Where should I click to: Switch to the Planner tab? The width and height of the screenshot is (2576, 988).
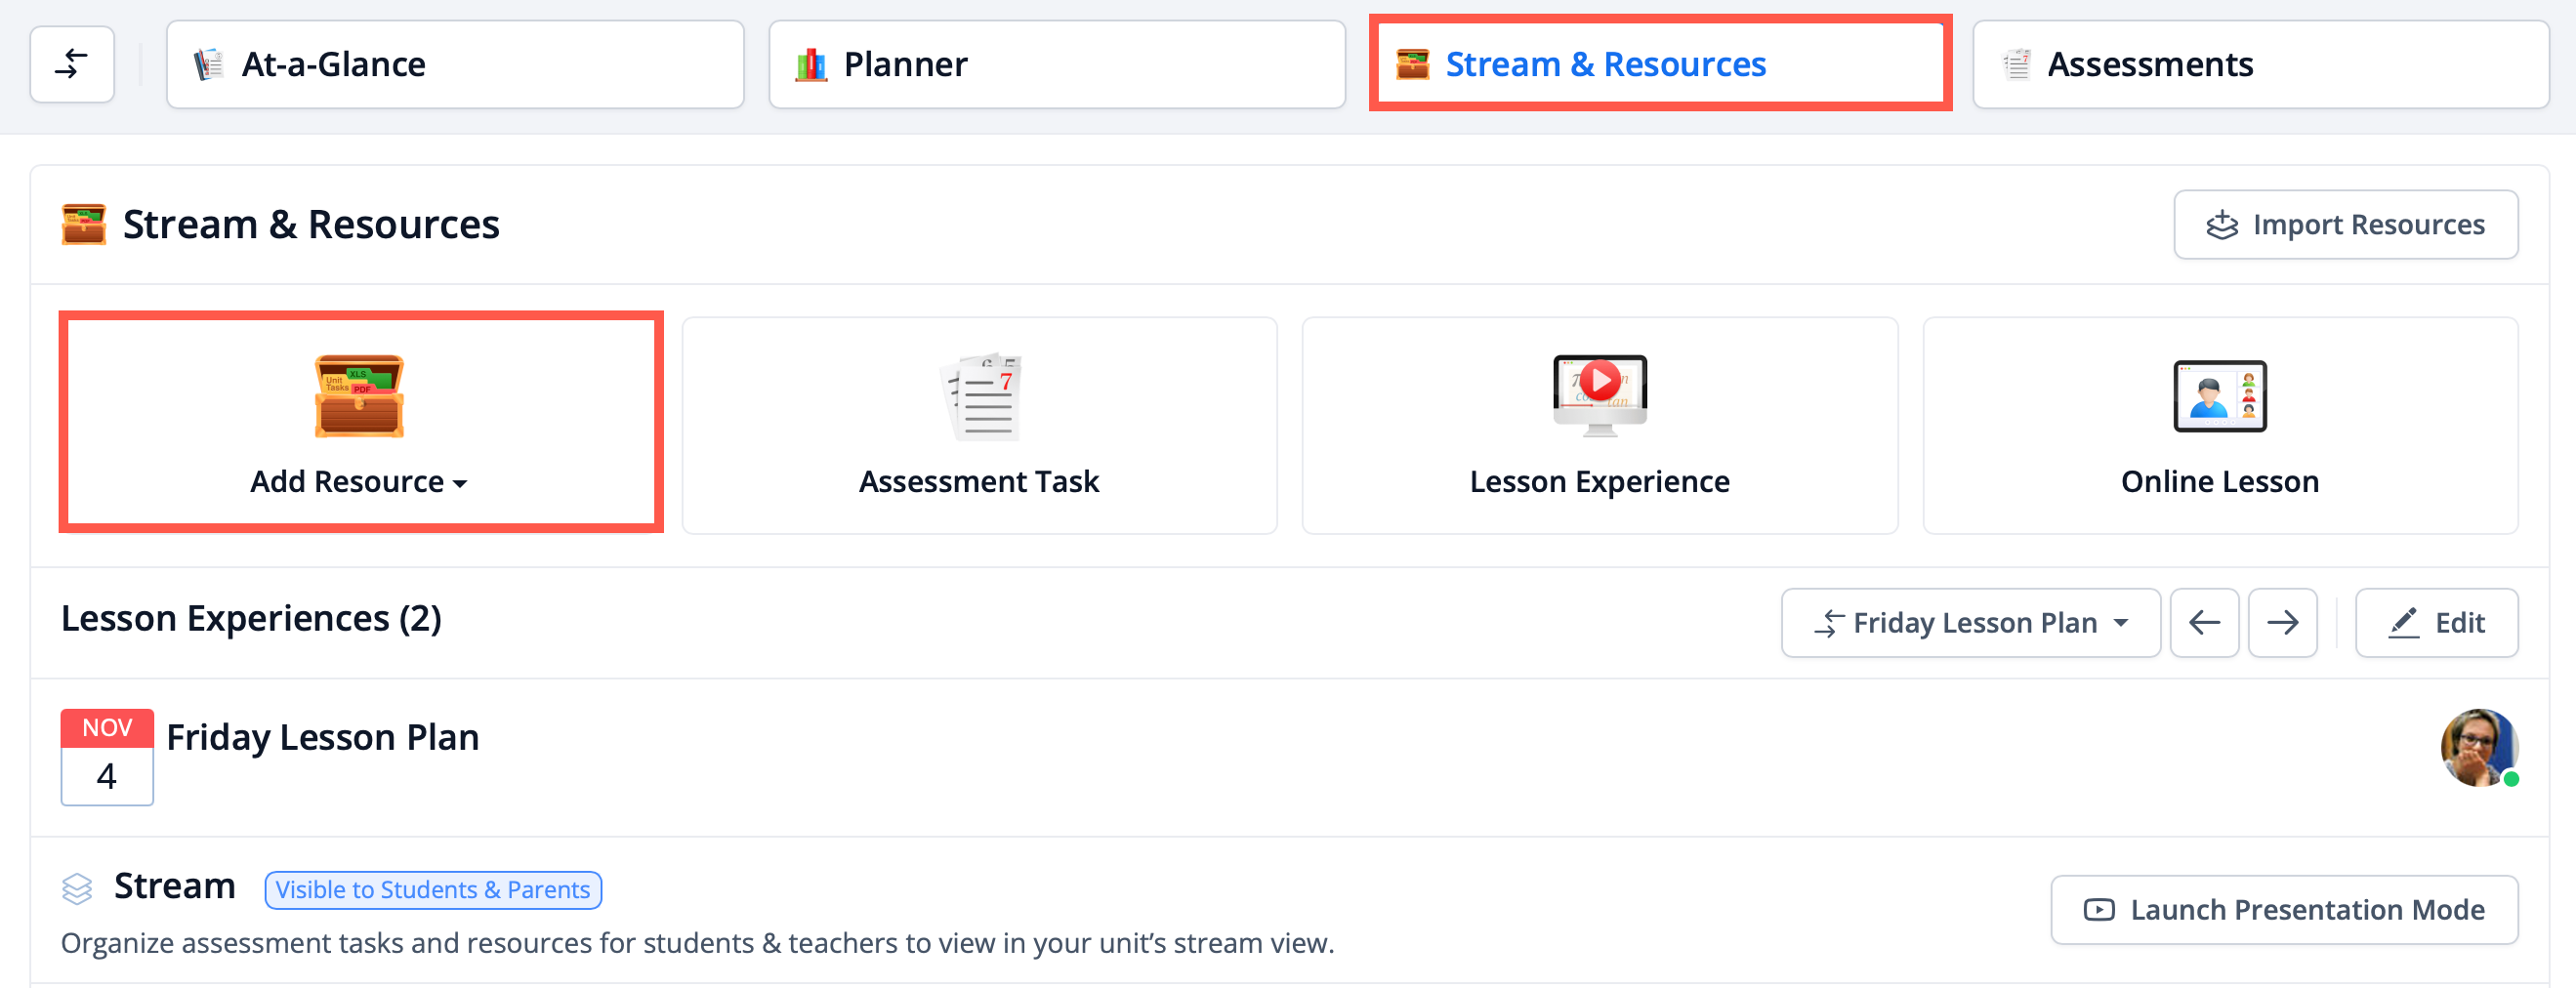coord(1056,65)
